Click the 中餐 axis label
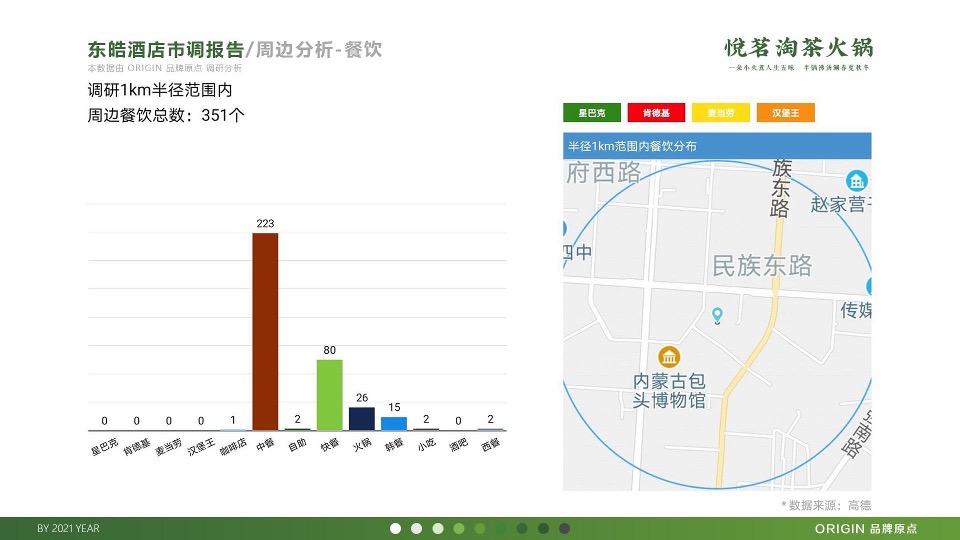The height and width of the screenshot is (540, 960). pos(265,444)
